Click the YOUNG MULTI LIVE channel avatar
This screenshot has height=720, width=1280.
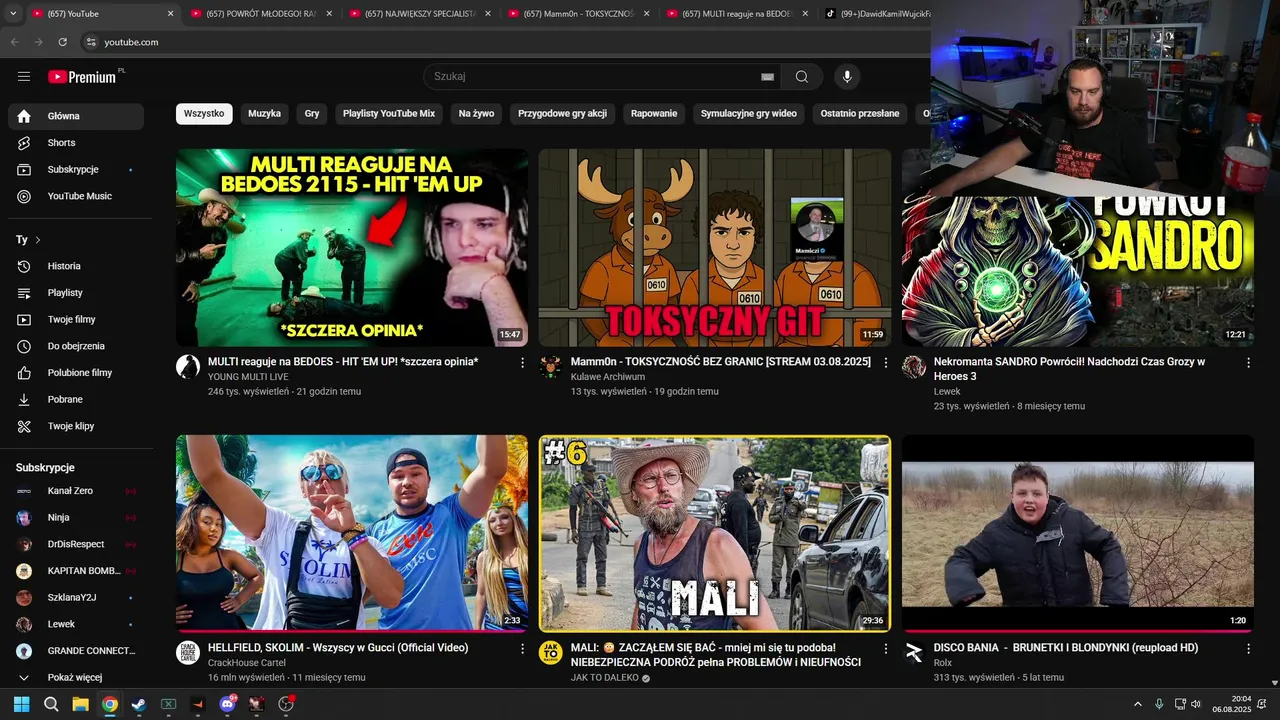point(188,366)
